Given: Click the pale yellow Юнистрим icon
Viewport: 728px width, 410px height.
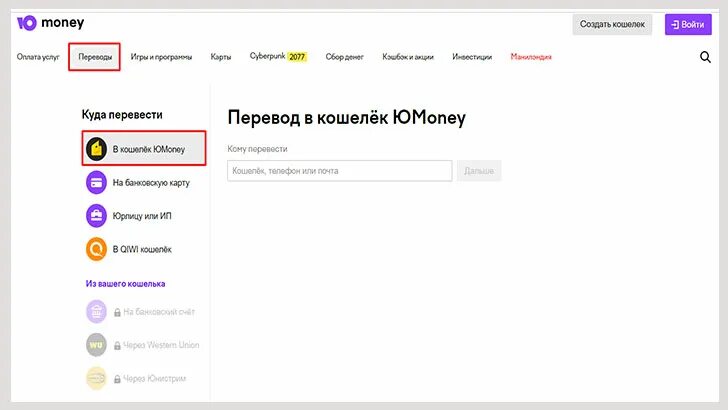Looking at the screenshot, I should point(97,378).
